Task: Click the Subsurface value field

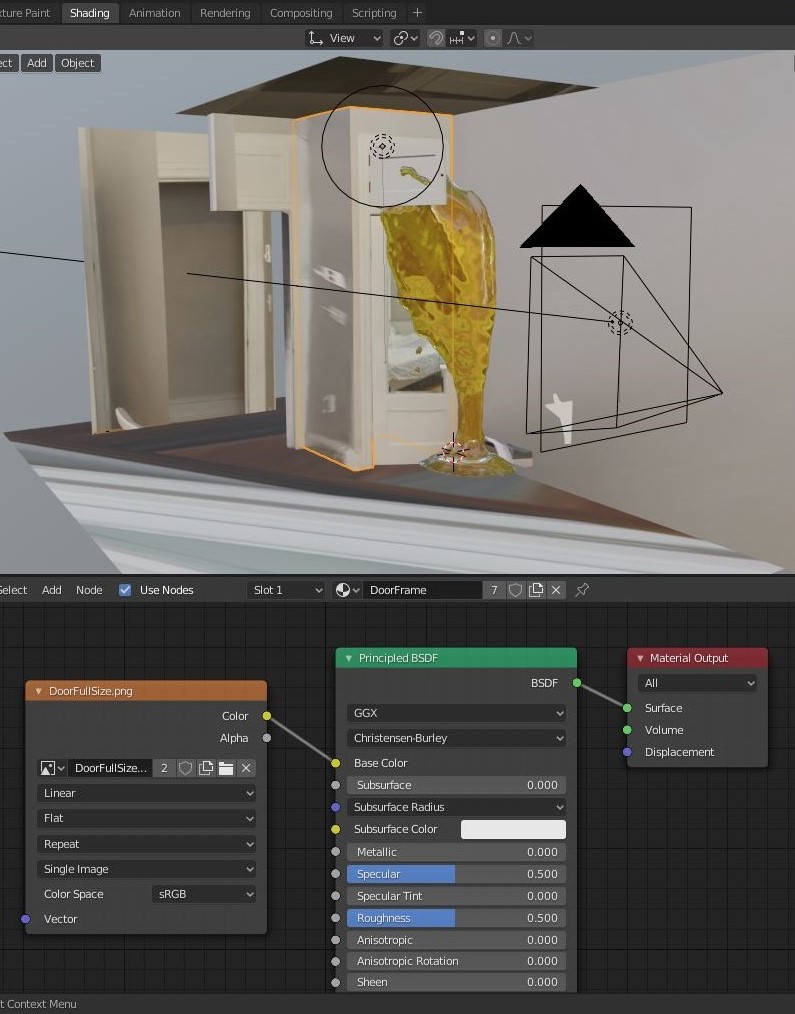Action: pos(456,785)
